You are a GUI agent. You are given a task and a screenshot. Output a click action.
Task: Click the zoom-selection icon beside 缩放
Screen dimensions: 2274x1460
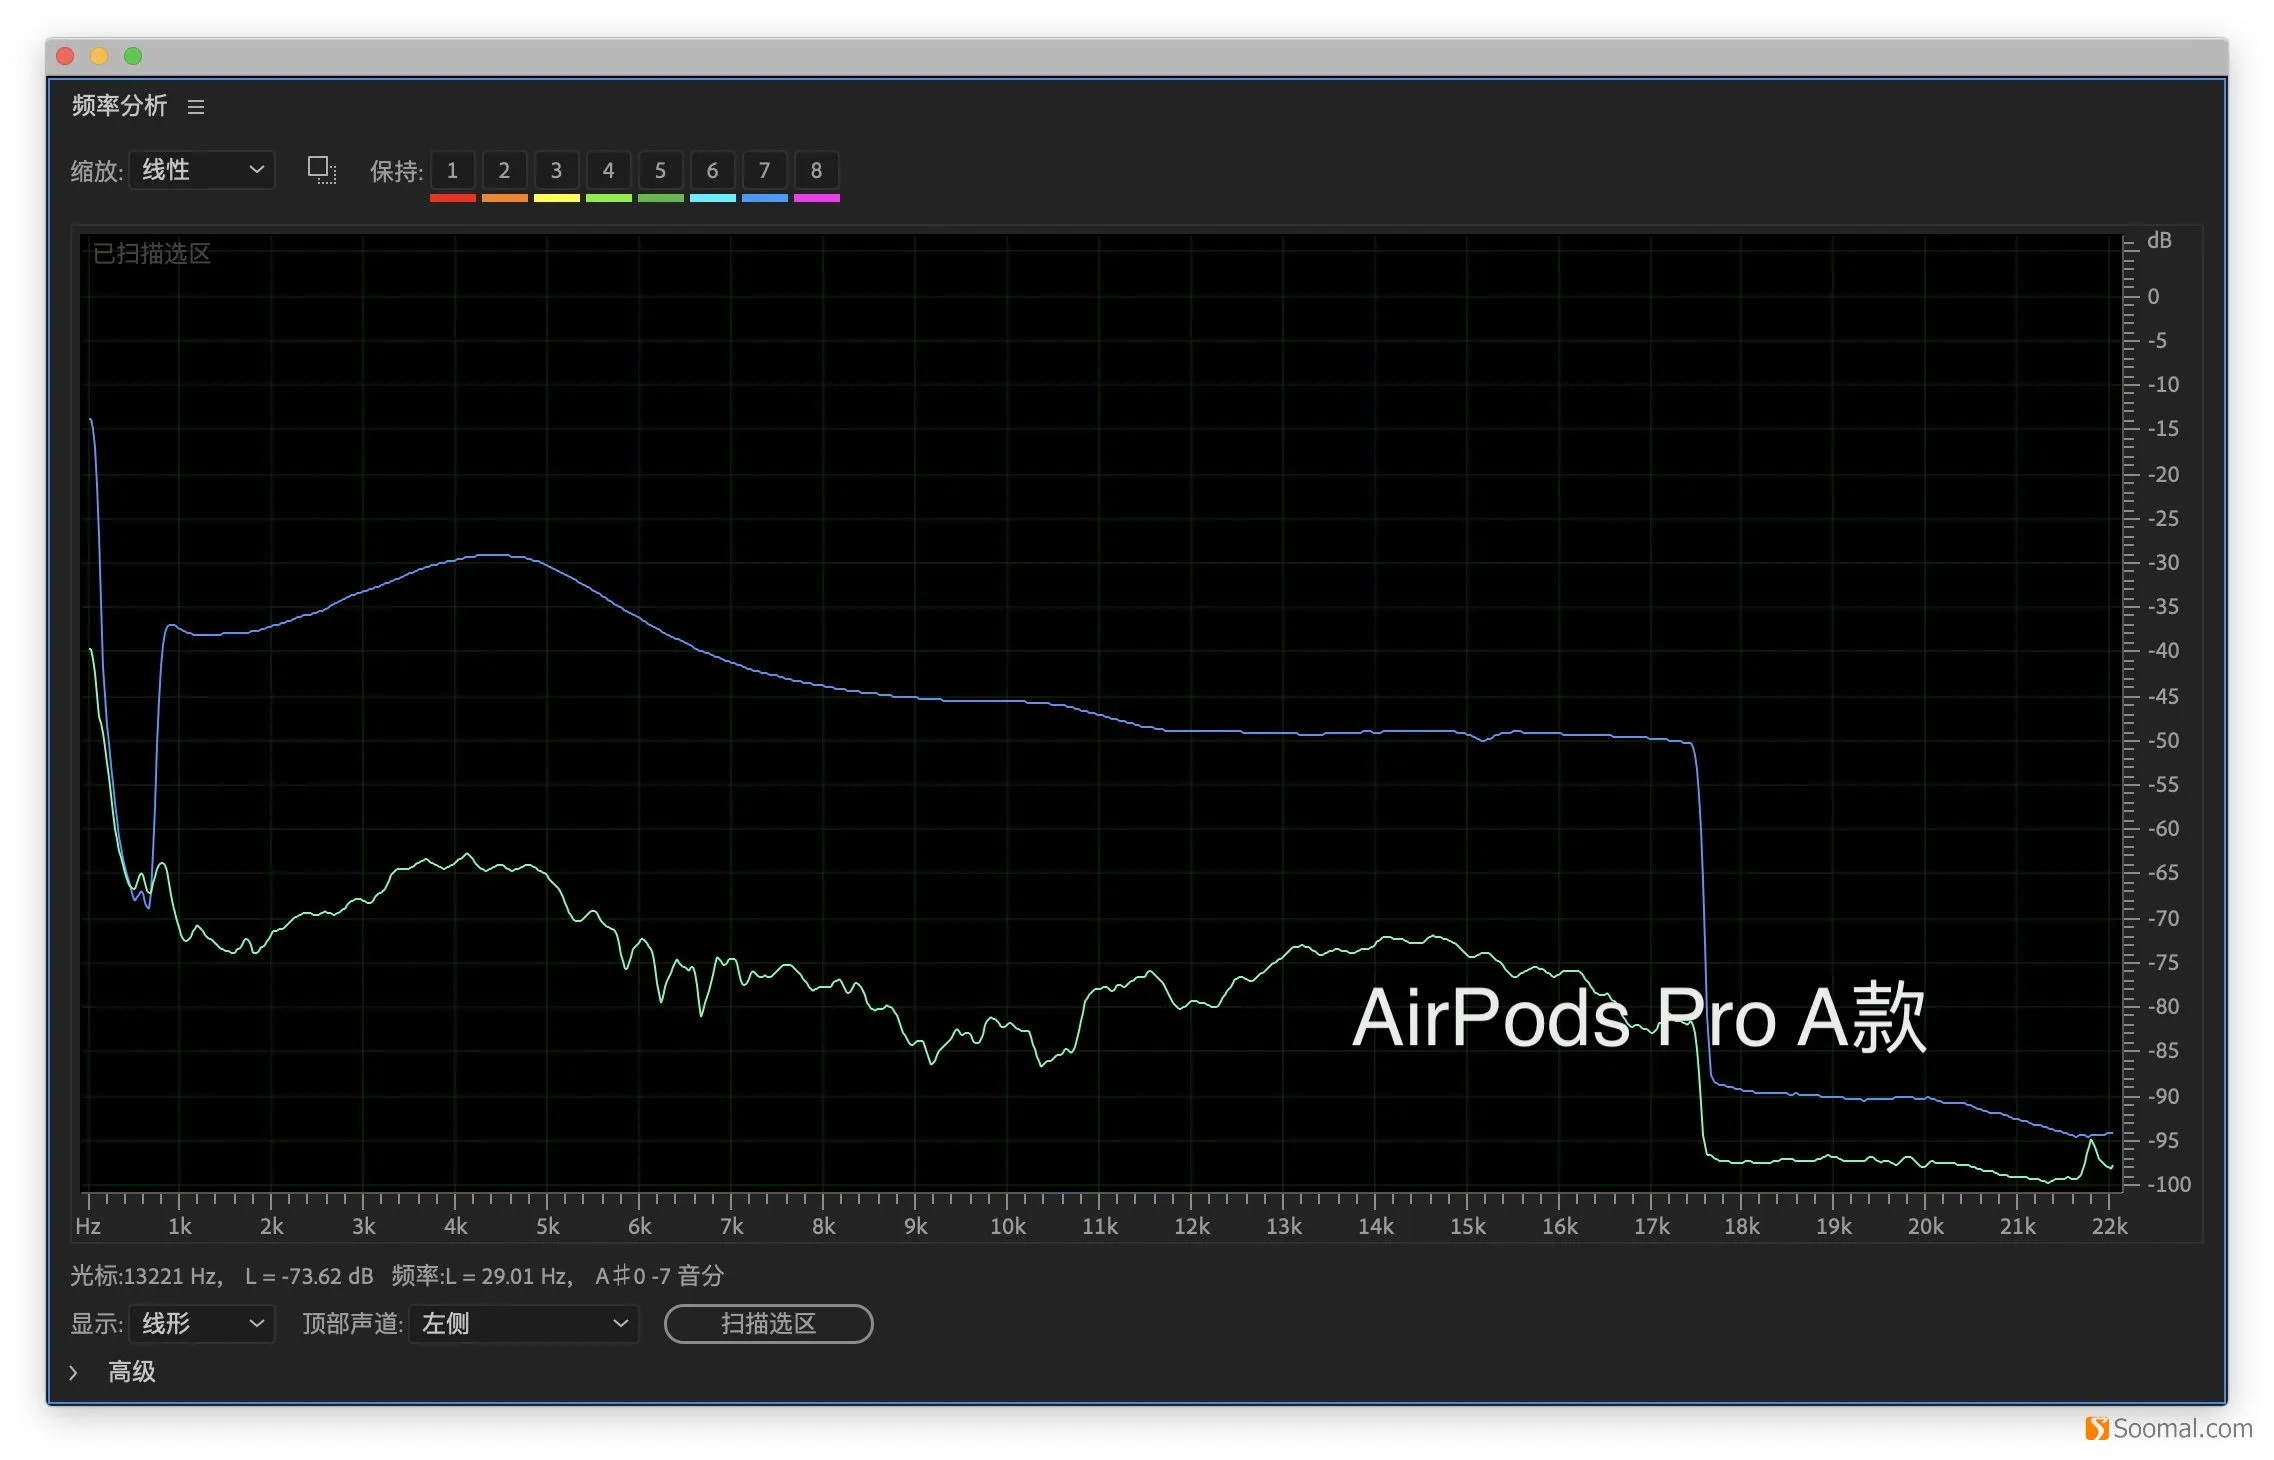(x=321, y=170)
